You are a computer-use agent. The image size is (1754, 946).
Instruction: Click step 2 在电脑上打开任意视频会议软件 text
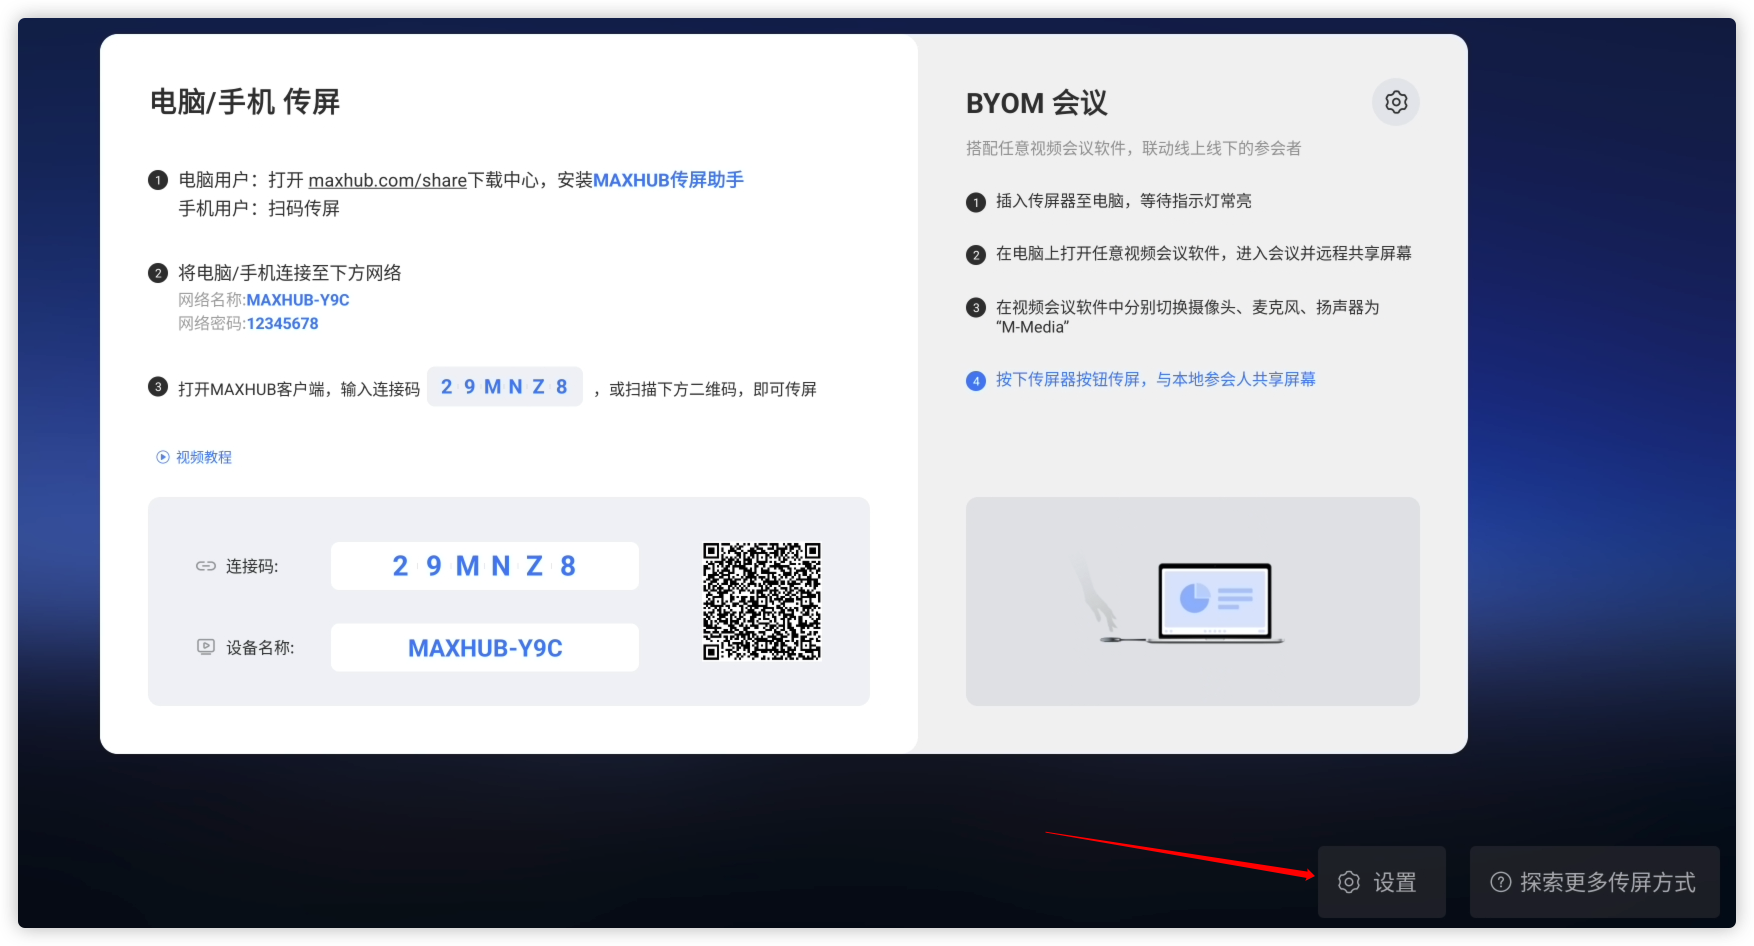coord(1203,254)
